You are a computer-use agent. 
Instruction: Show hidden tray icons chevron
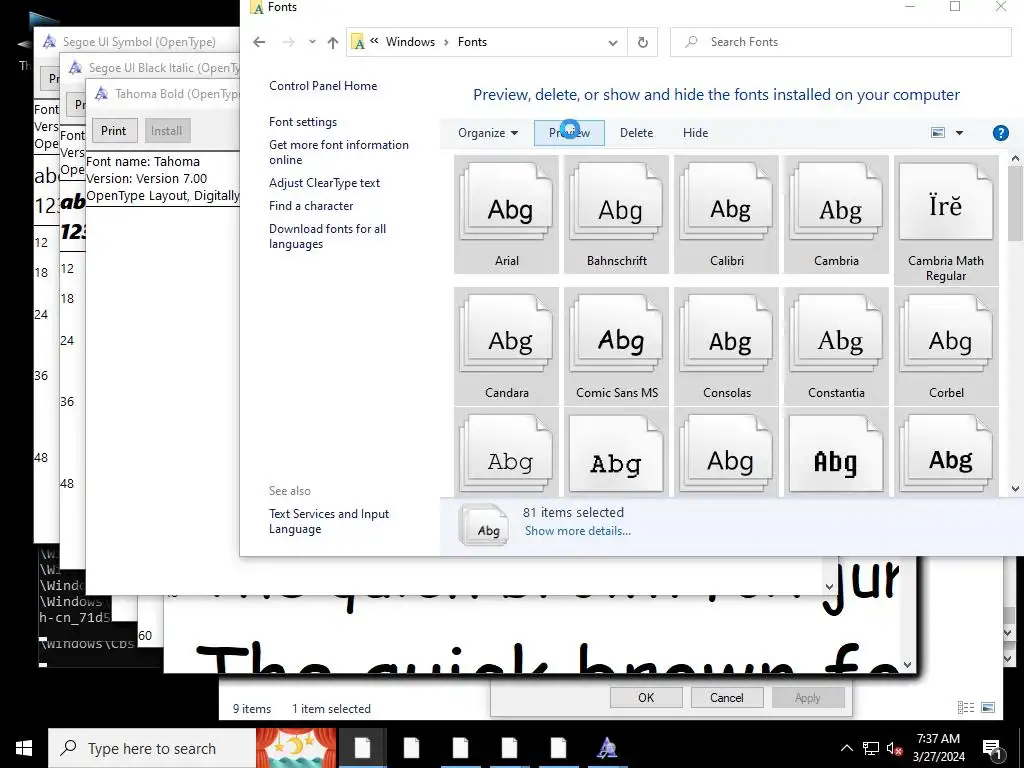point(846,748)
